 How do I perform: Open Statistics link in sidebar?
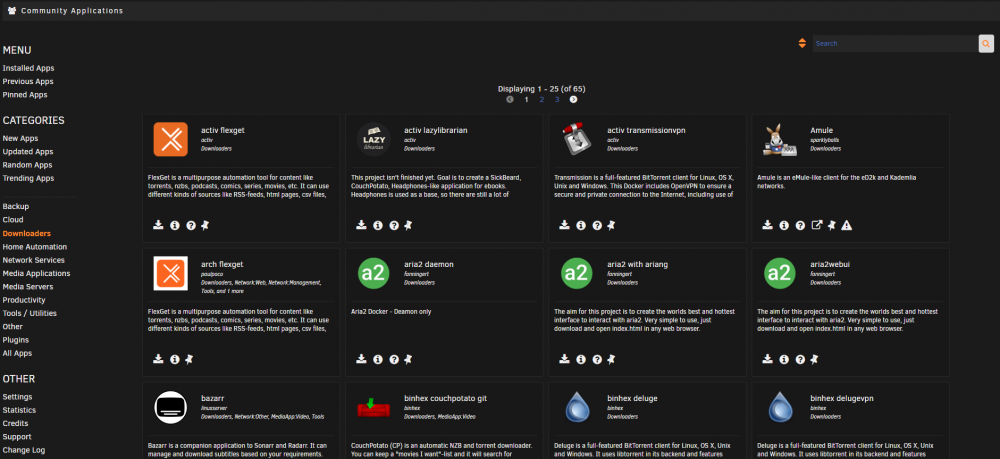coord(19,411)
